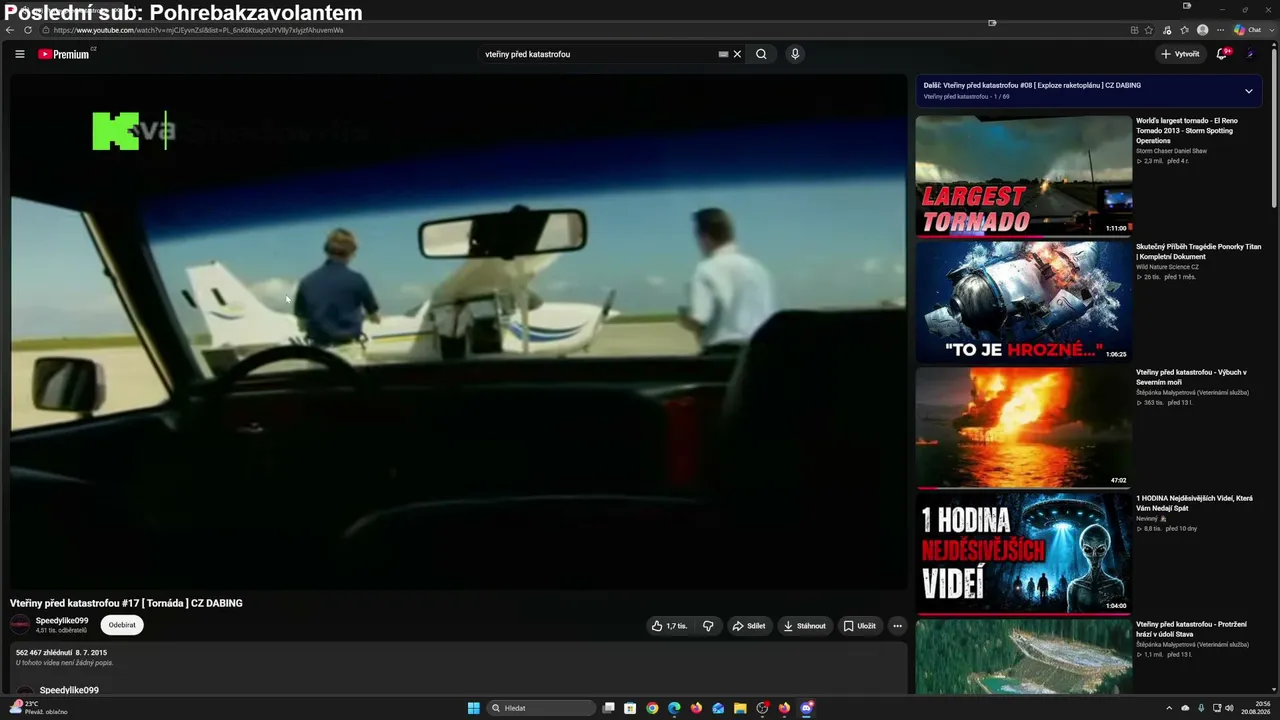
Task: Click the Vytvořit create button
Action: coord(1180,54)
